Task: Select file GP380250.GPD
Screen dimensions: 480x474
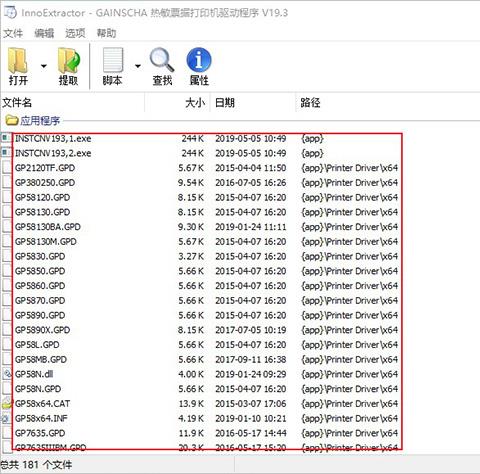Action: pyautogui.click(x=45, y=183)
